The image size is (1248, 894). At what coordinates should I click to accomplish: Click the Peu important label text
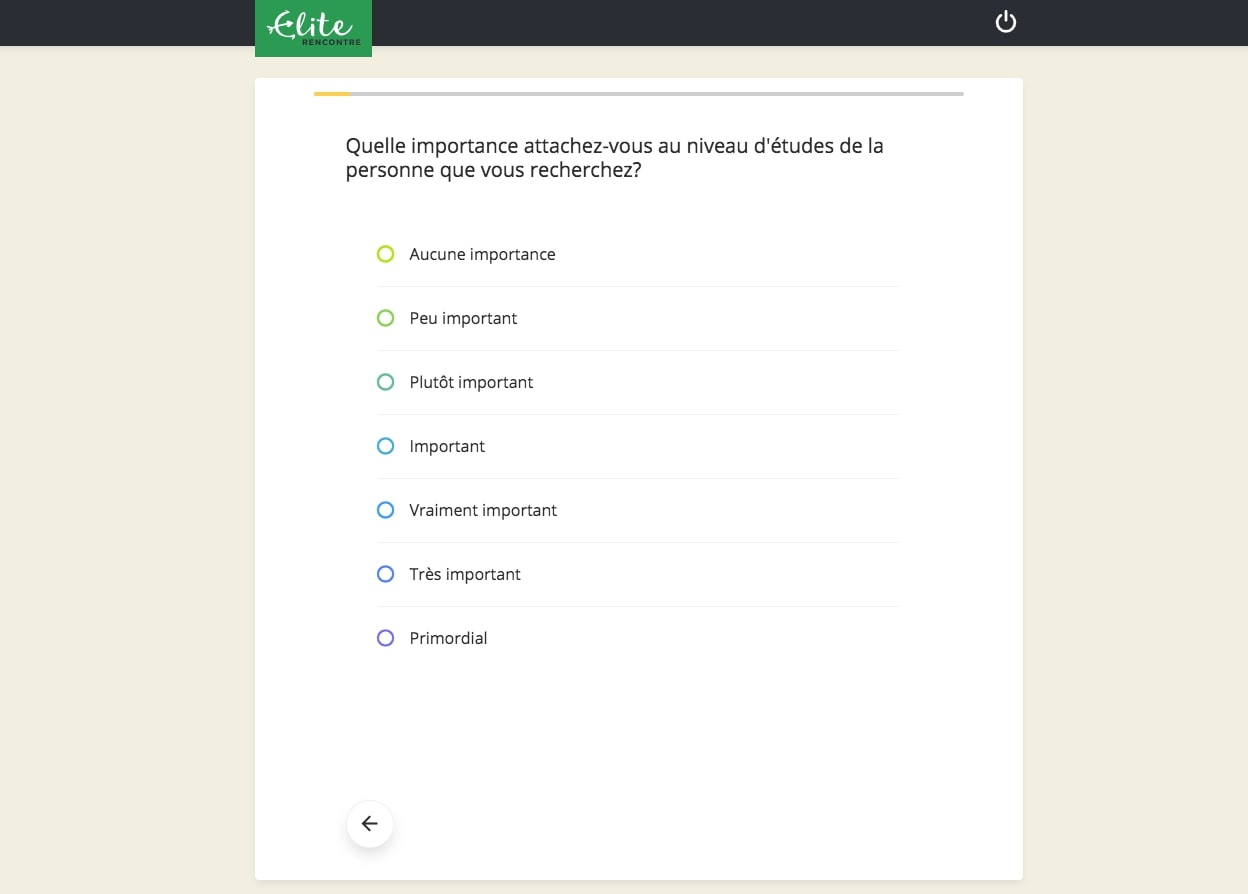tap(463, 318)
